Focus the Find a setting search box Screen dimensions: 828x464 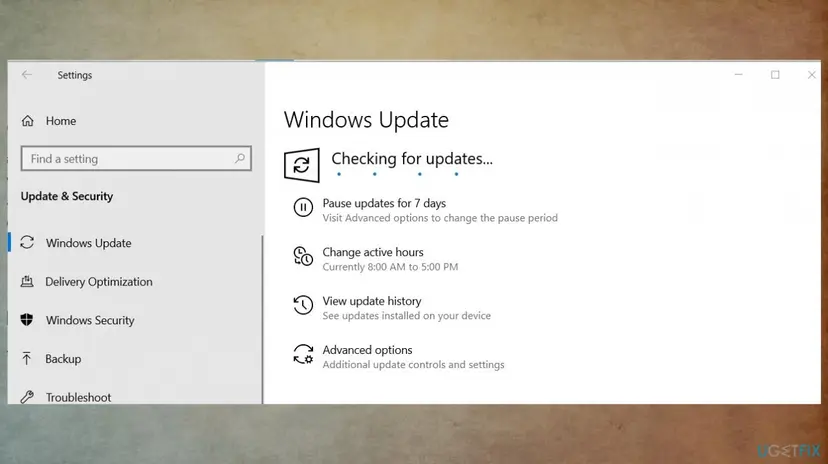[136, 158]
